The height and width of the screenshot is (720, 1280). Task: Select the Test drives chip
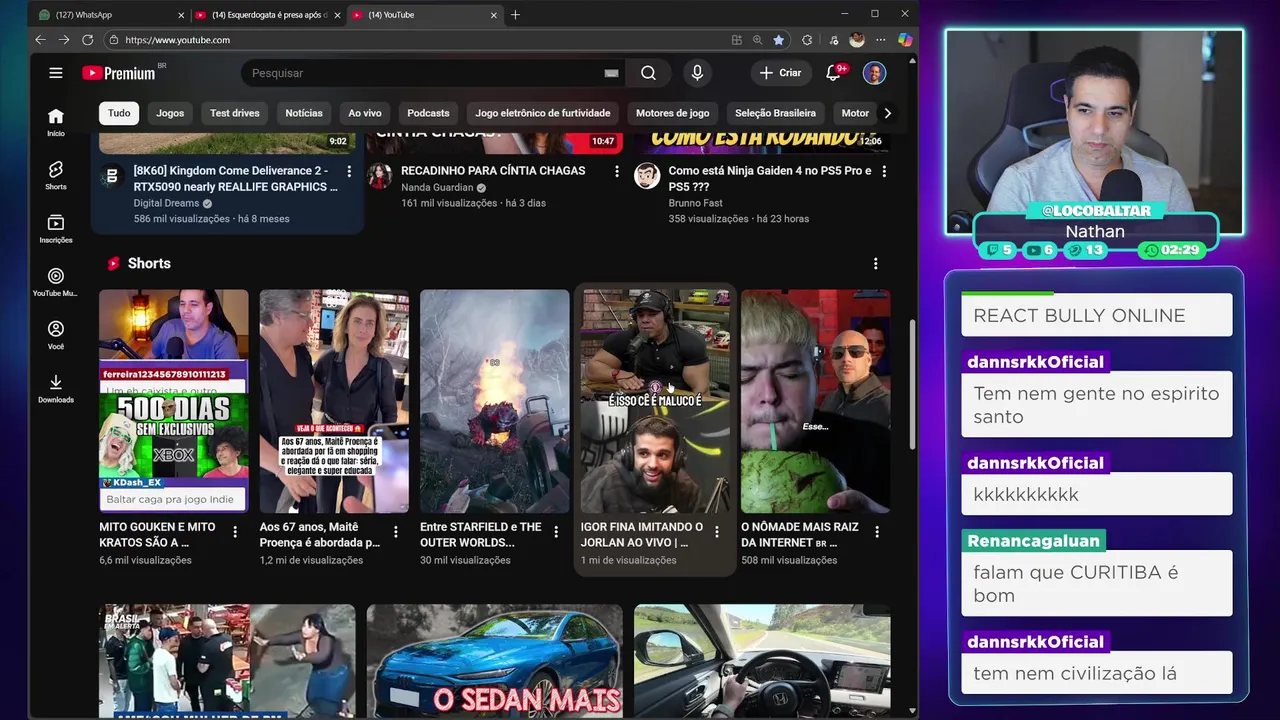[235, 113]
